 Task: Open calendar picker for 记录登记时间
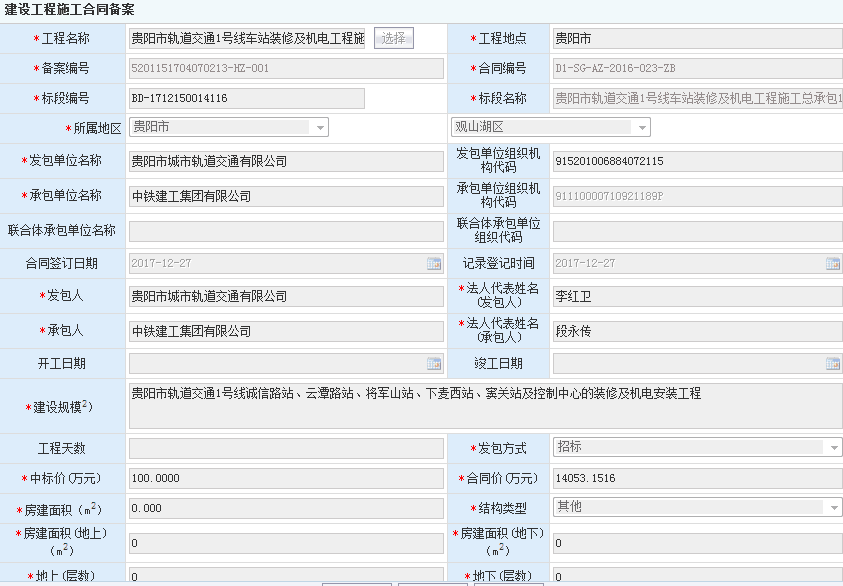(832, 264)
